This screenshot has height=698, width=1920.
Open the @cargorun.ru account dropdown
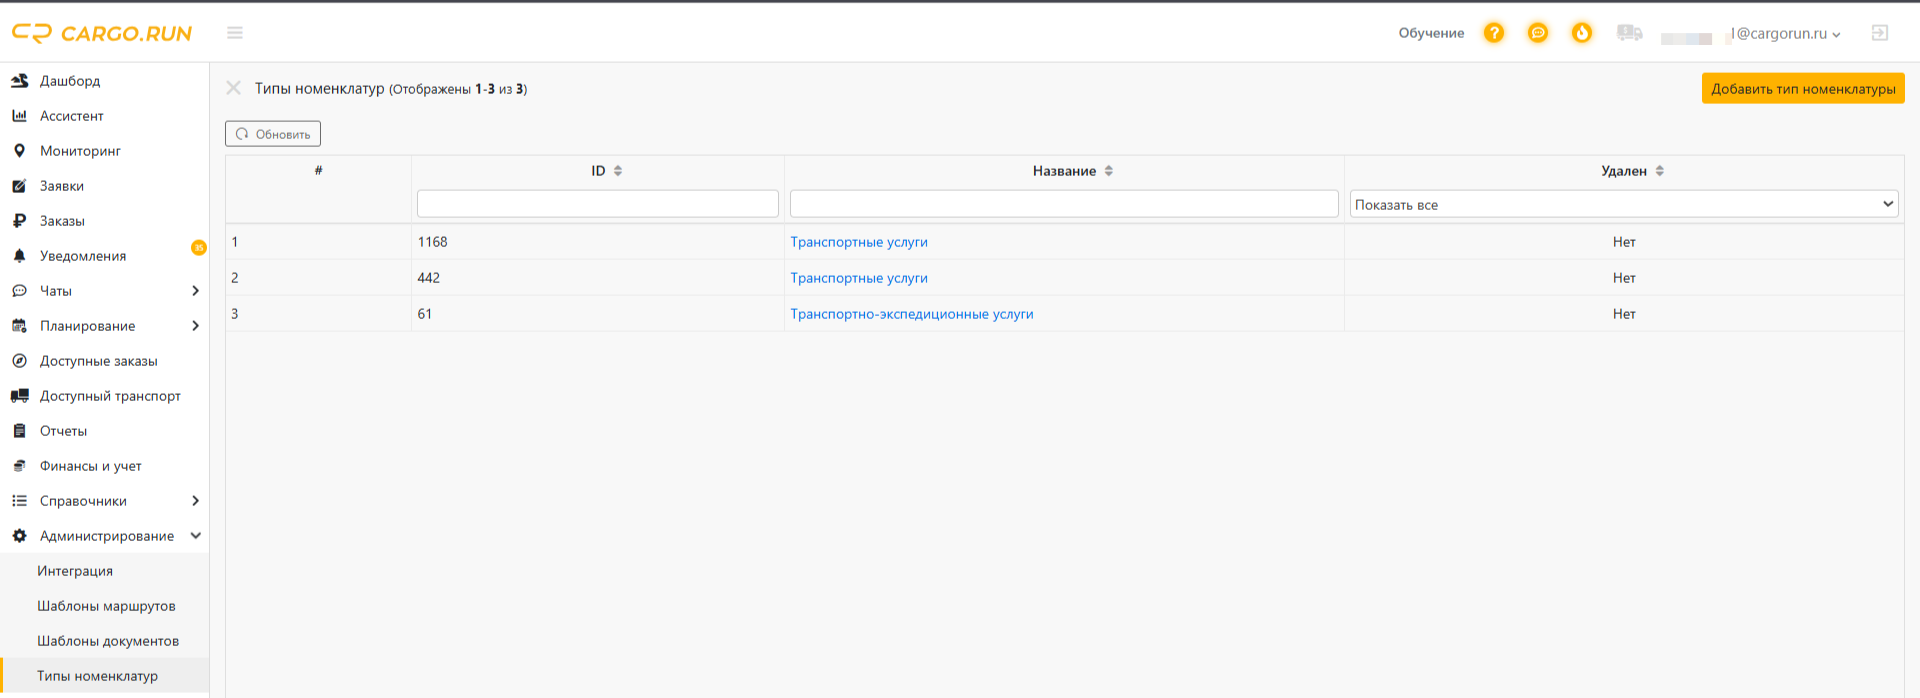[x=1785, y=33]
